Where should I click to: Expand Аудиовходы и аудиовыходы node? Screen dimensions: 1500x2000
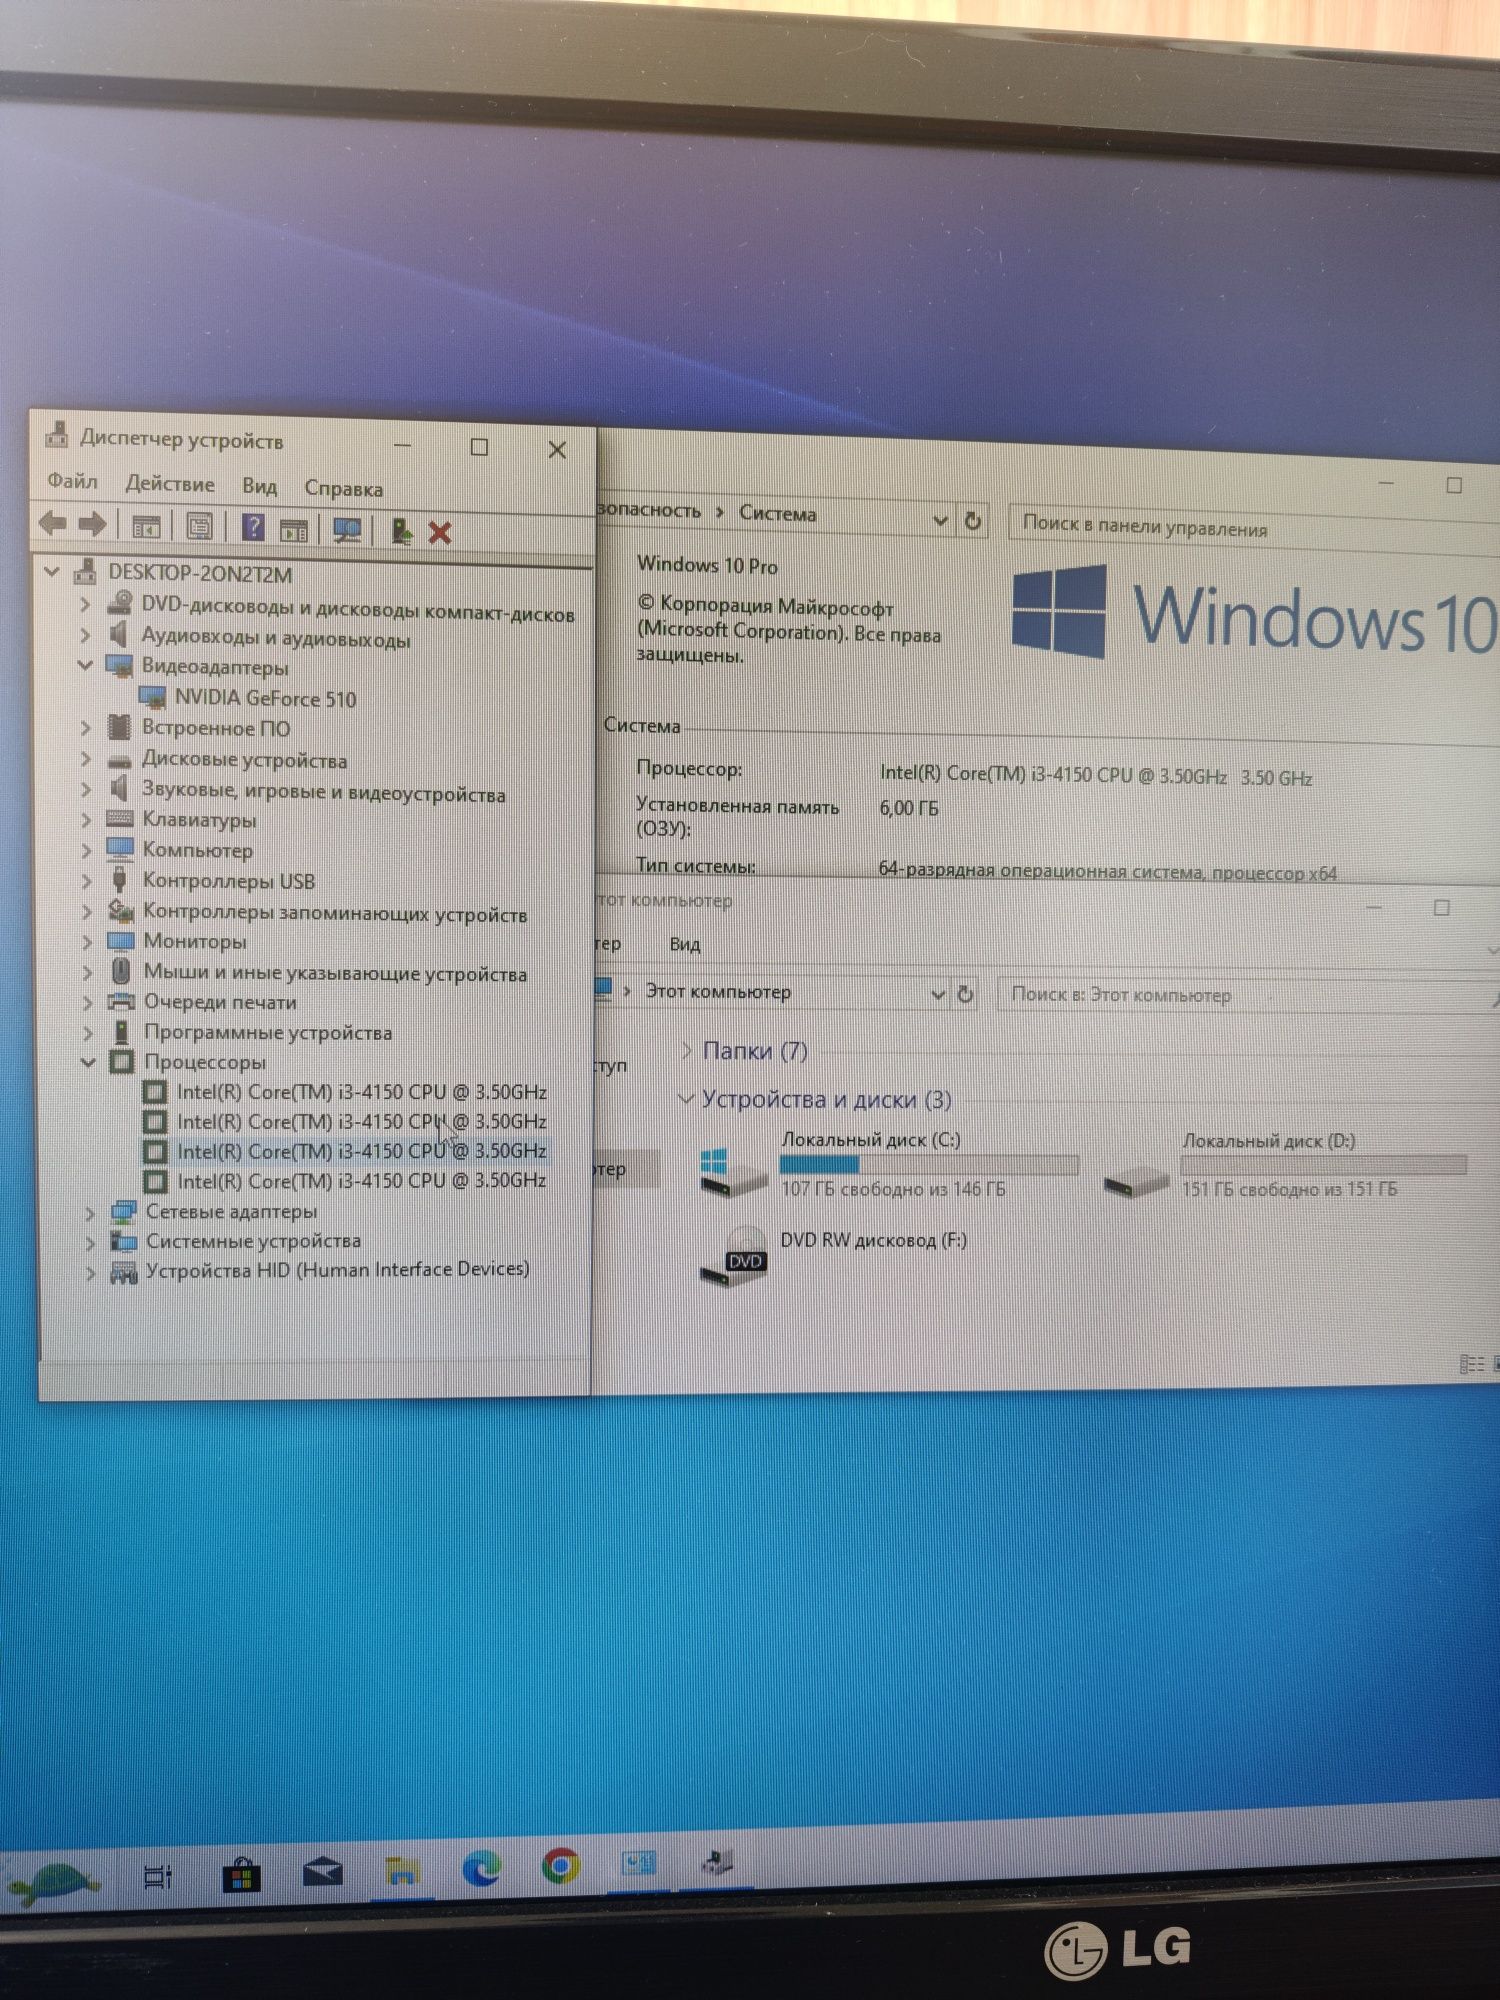pos(85,634)
